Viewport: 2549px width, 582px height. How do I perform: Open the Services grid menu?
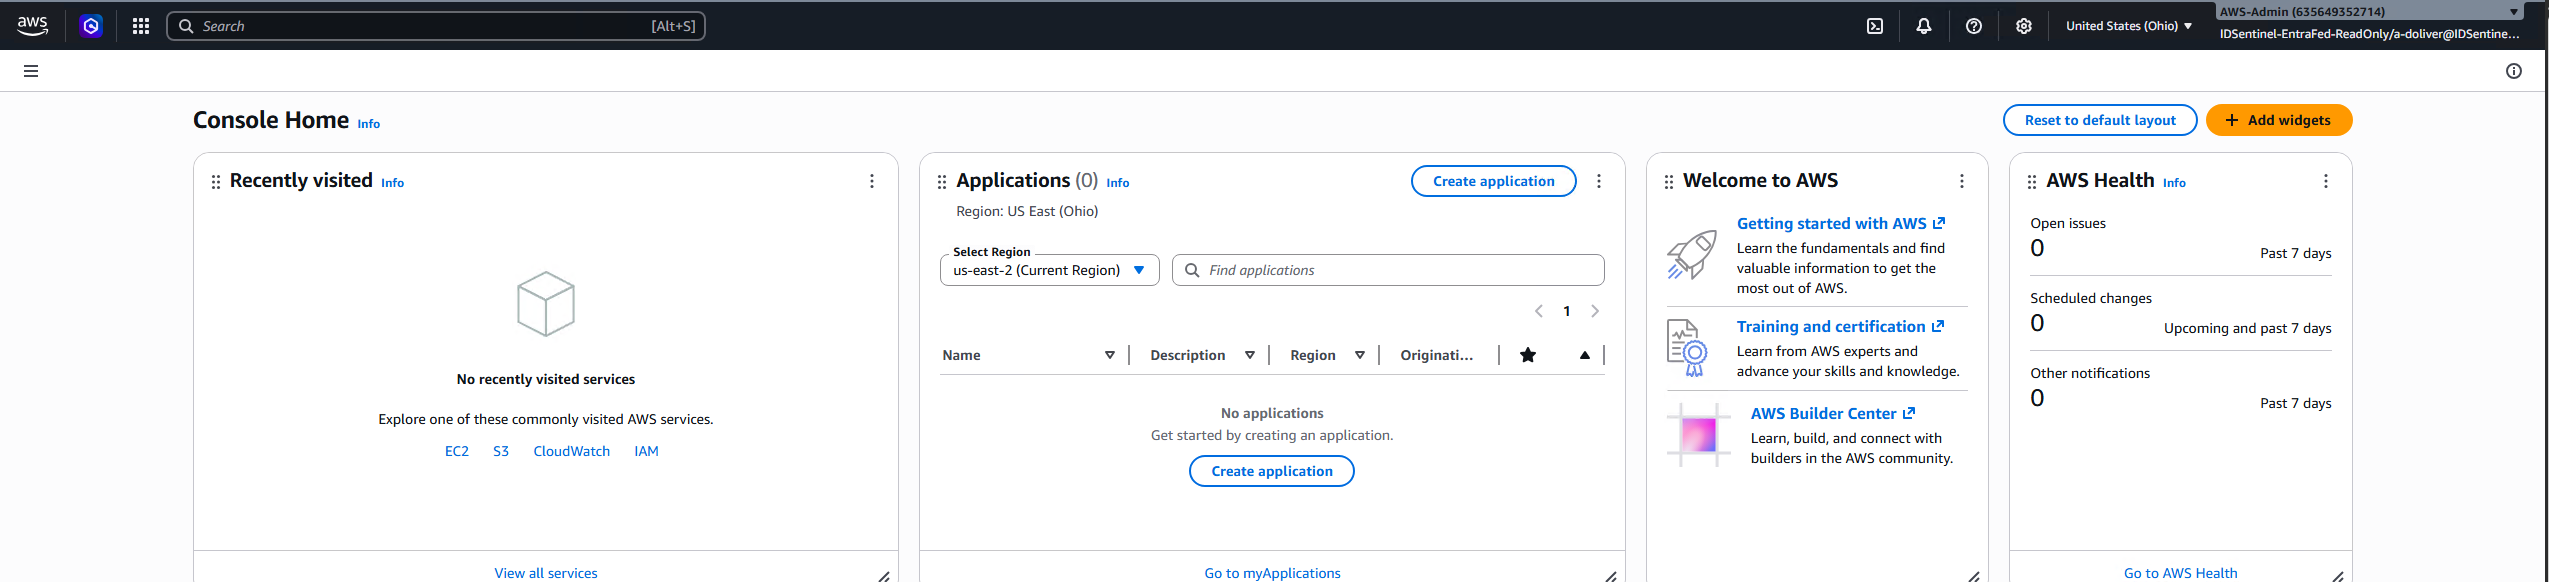click(141, 26)
